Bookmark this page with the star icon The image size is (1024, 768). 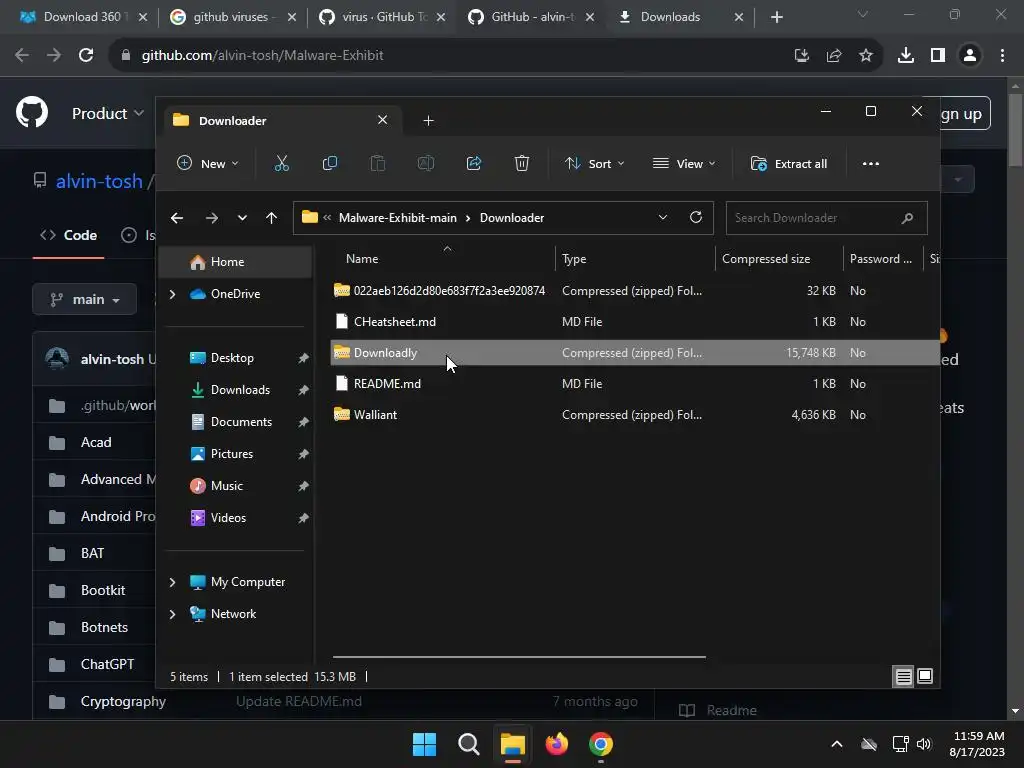pos(866,56)
